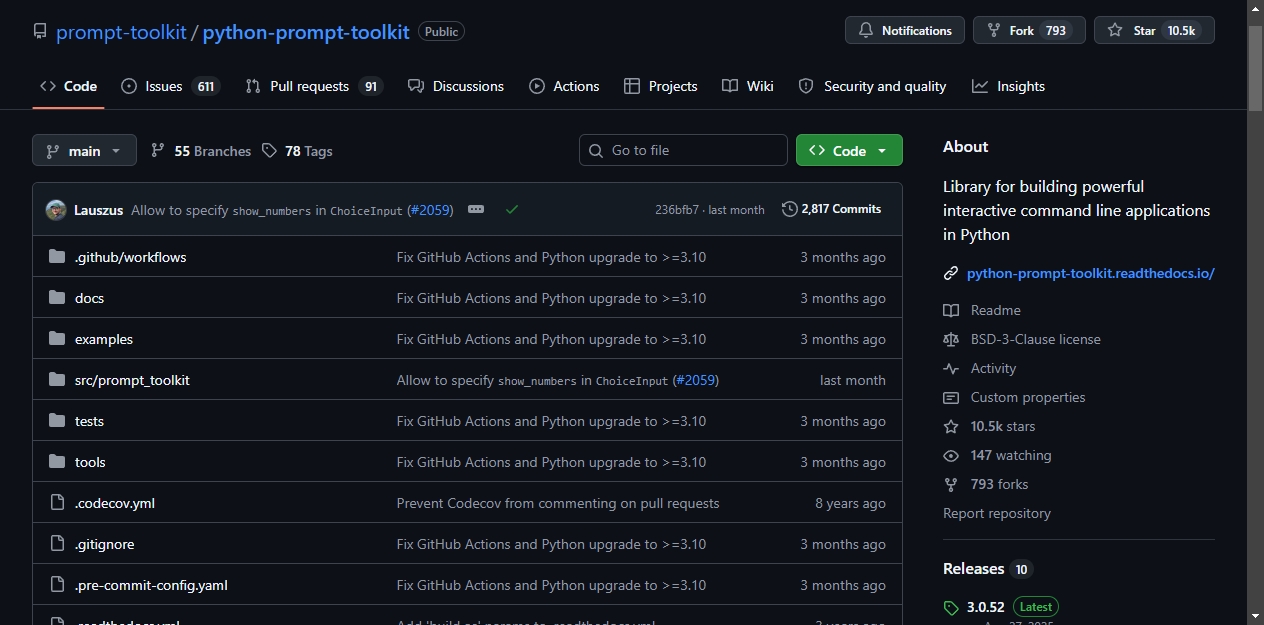The height and width of the screenshot is (625, 1264).
Task: Open the Lauszus author link
Action: pos(99,210)
